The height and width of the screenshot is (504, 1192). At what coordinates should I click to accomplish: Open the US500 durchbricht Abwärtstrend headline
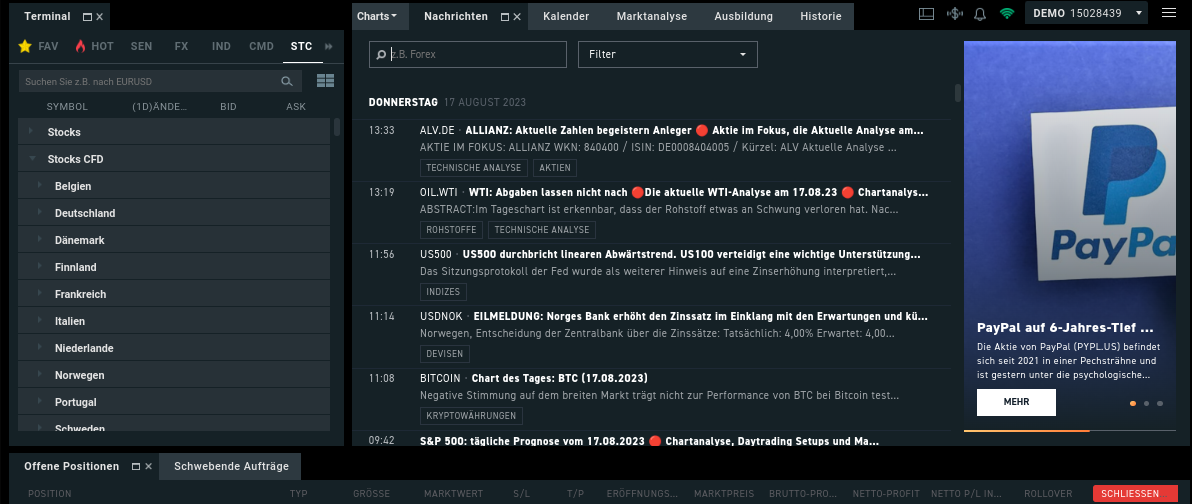click(x=691, y=255)
